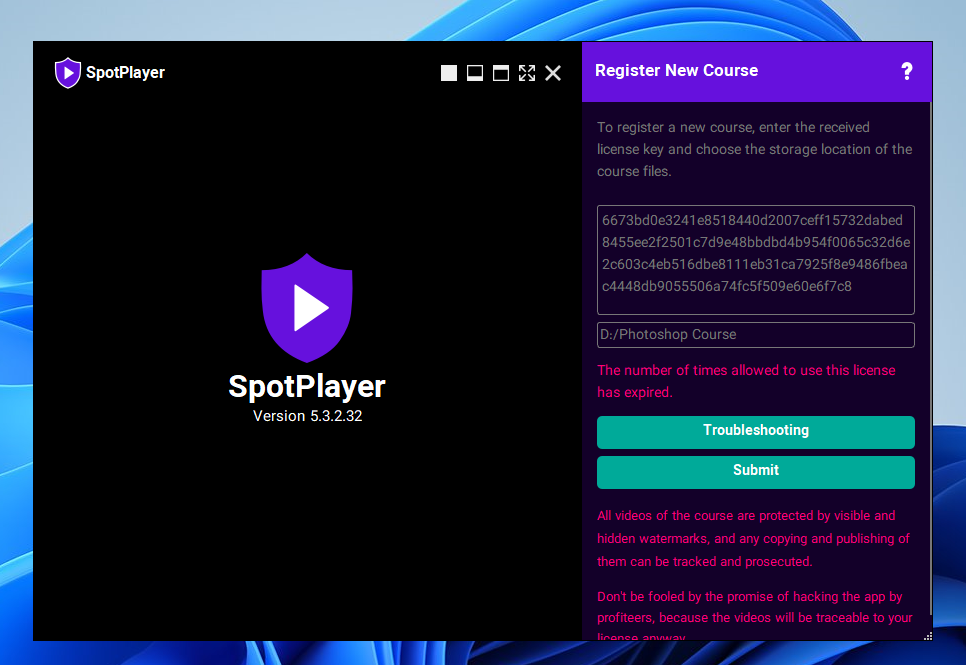Click the large SpotPlayer title in center
The width and height of the screenshot is (966, 665).
coord(307,387)
